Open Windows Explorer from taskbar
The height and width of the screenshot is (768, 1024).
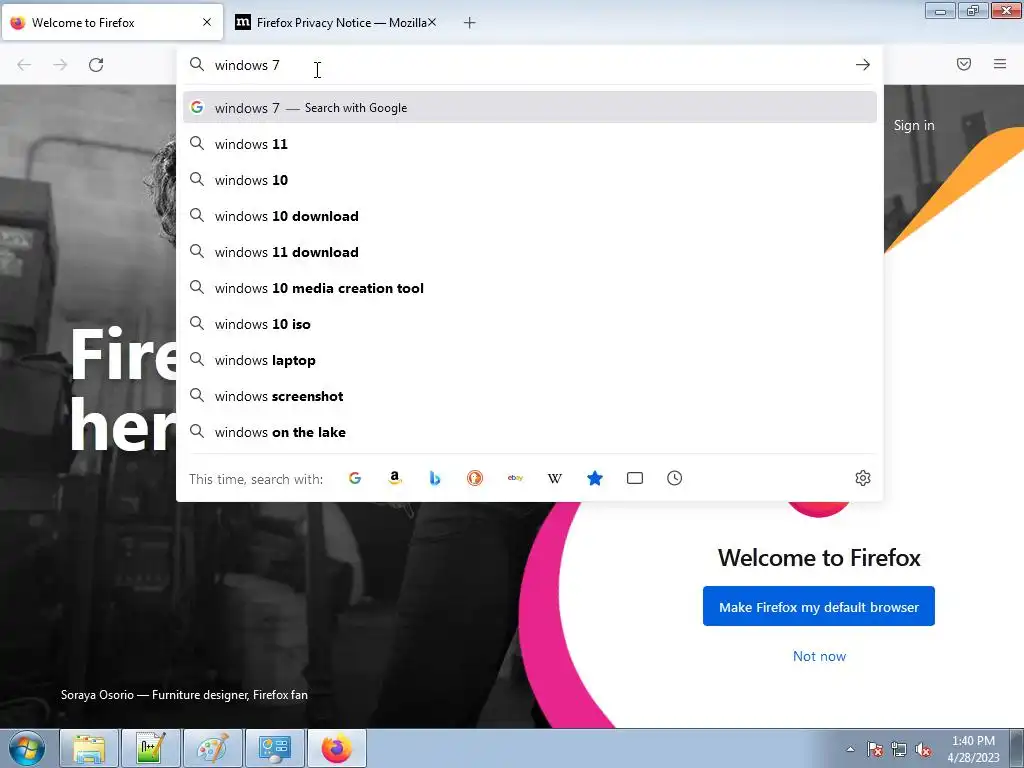click(89, 748)
